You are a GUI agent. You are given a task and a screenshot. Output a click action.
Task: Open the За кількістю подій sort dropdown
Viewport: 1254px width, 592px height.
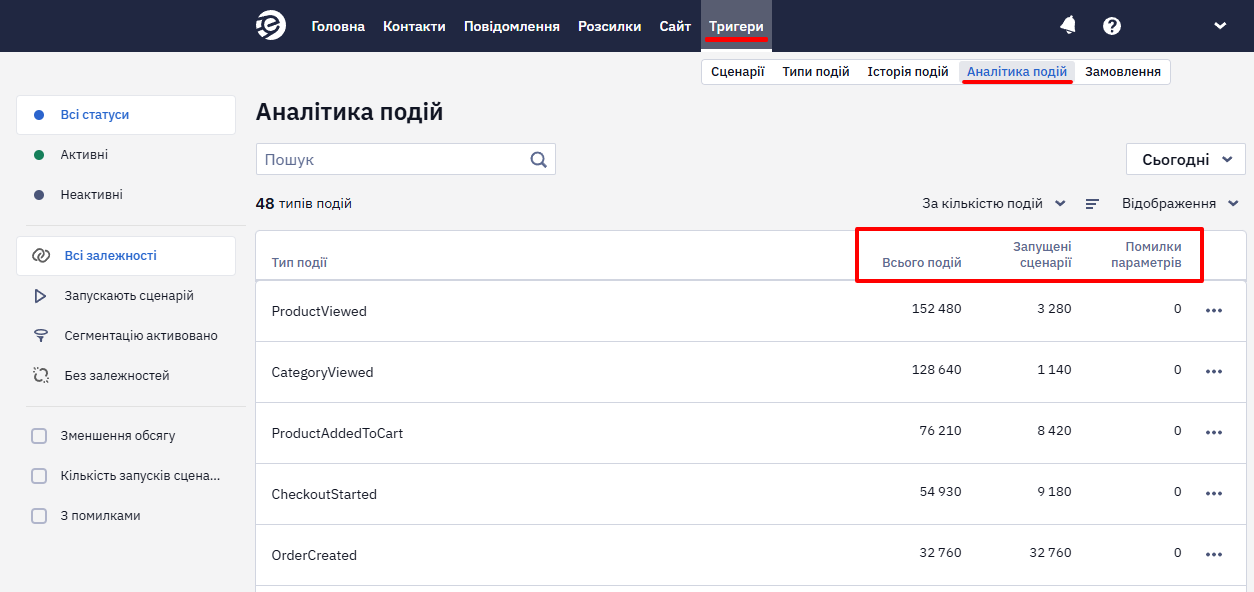[x=994, y=204]
